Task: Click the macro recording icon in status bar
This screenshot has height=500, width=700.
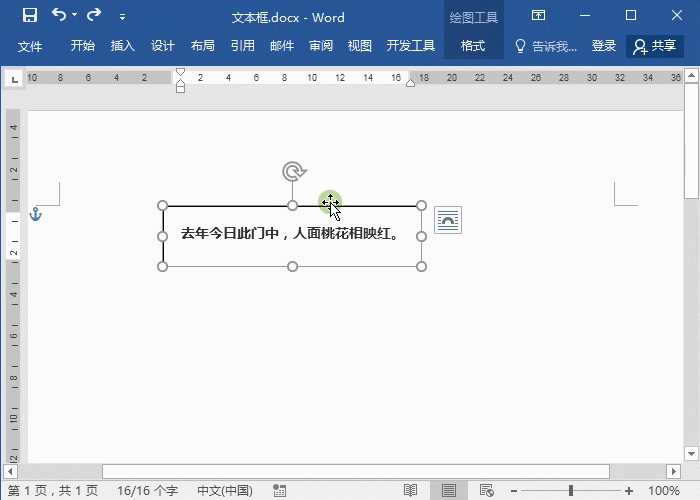Action: [279, 491]
